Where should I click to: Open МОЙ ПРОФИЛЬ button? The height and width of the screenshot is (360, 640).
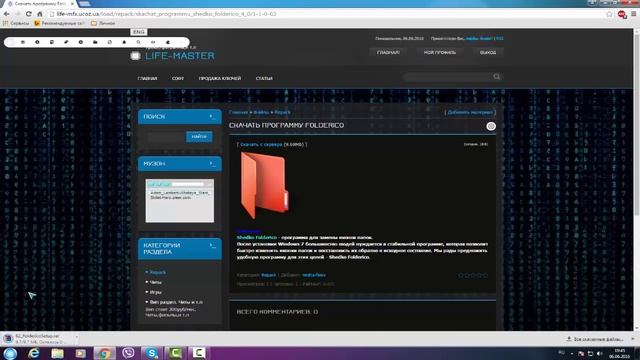pyautogui.click(x=440, y=52)
